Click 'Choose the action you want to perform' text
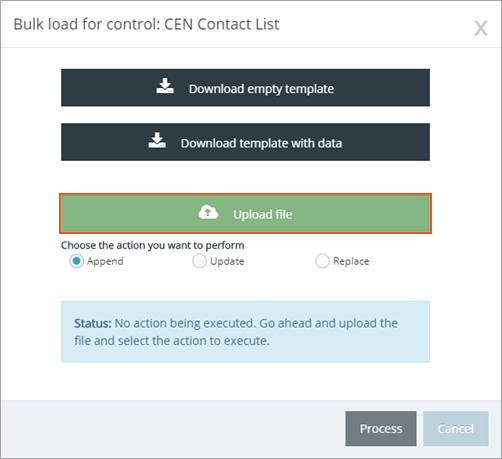 (x=153, y=245)
